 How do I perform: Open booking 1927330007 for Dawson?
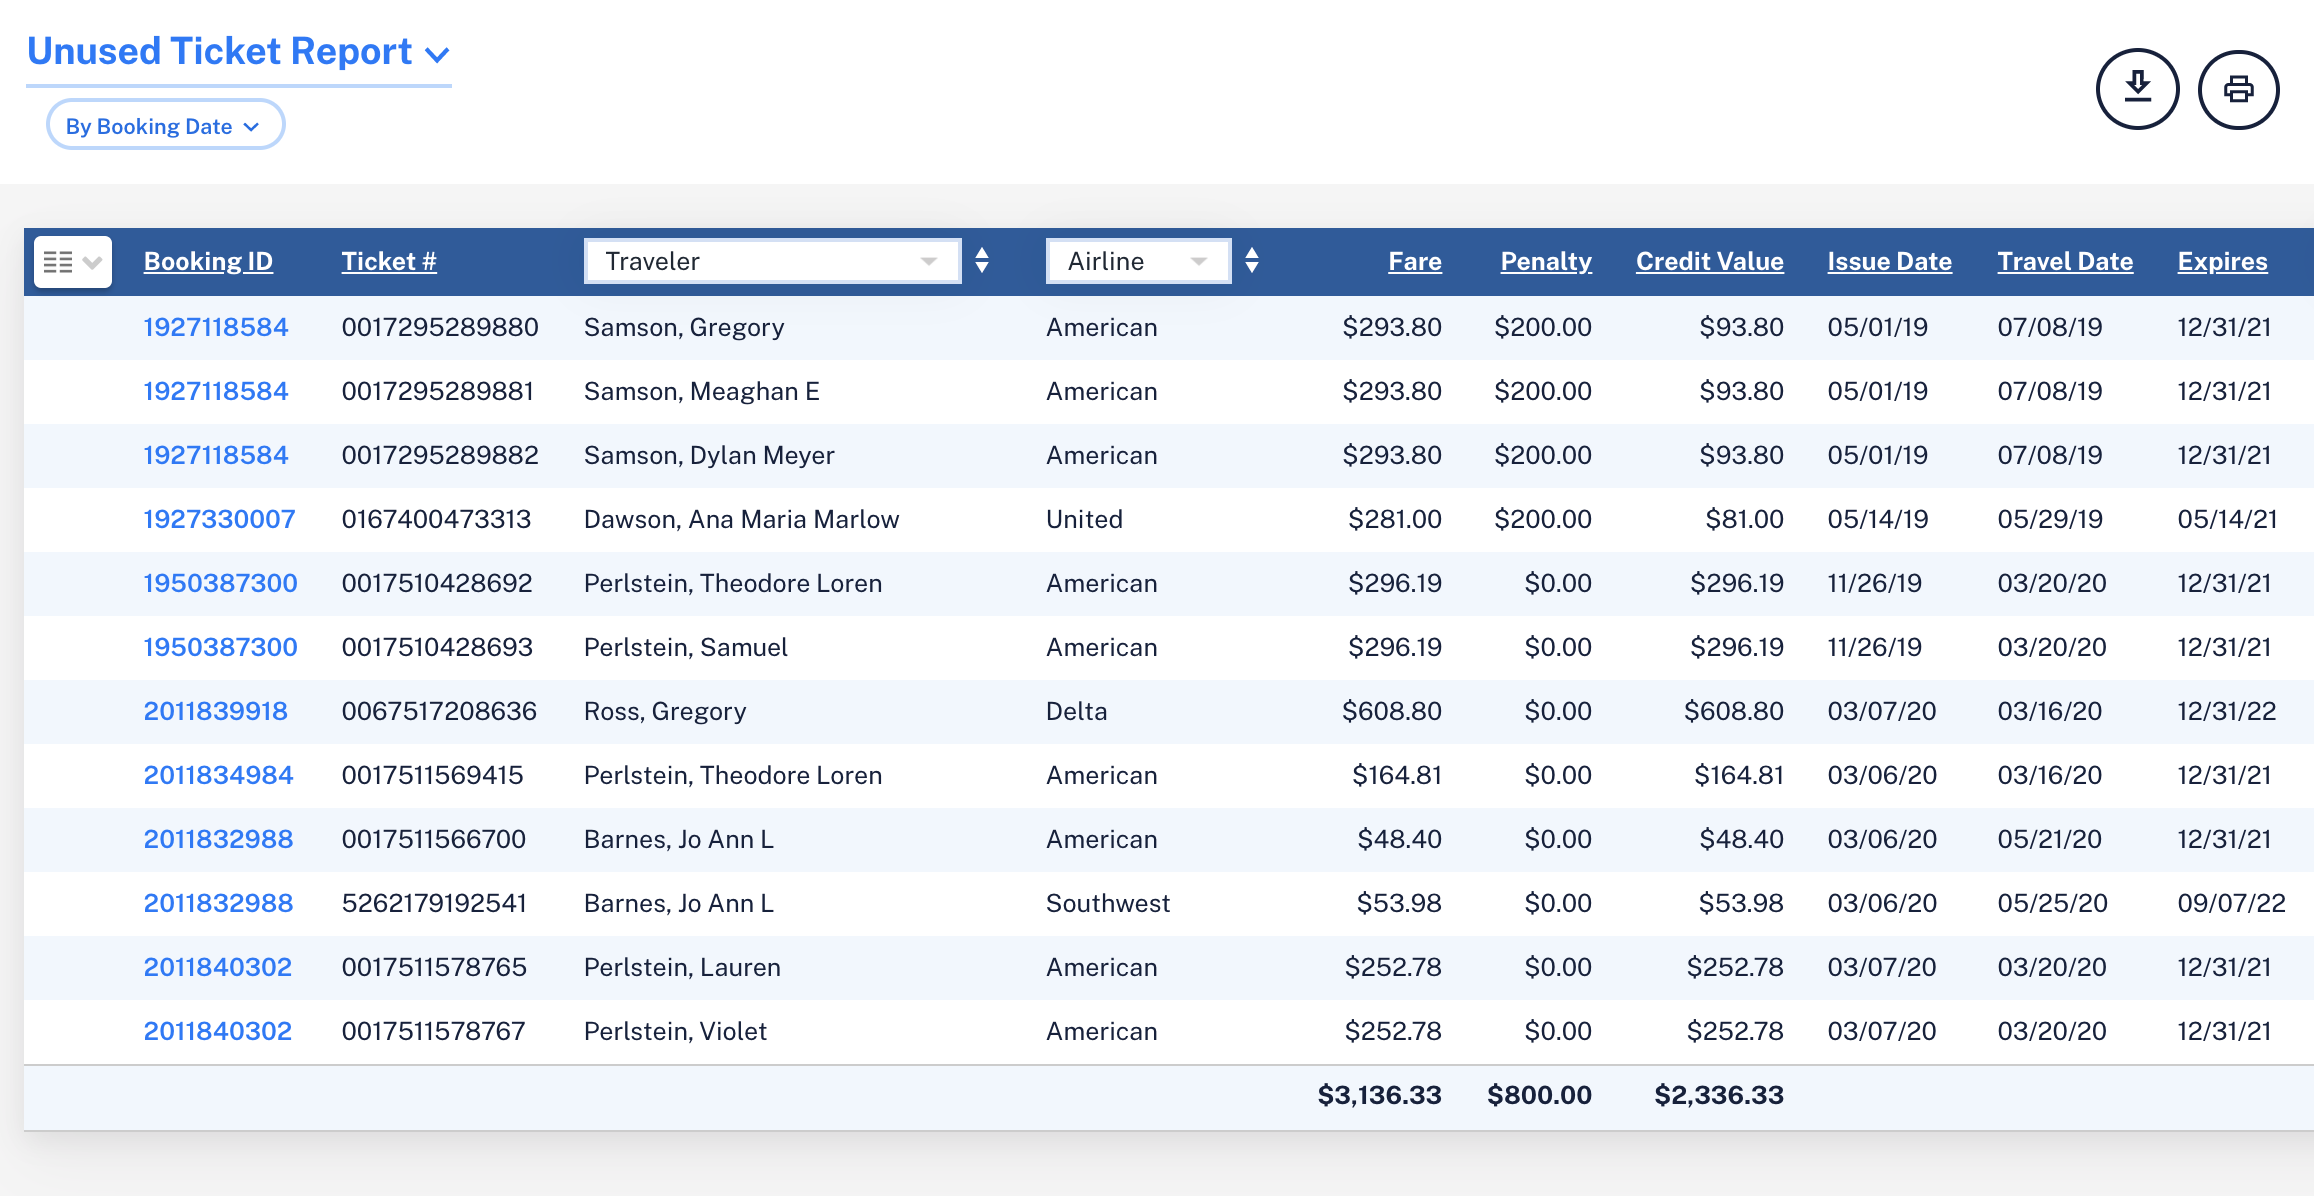[x=219, y=519]
